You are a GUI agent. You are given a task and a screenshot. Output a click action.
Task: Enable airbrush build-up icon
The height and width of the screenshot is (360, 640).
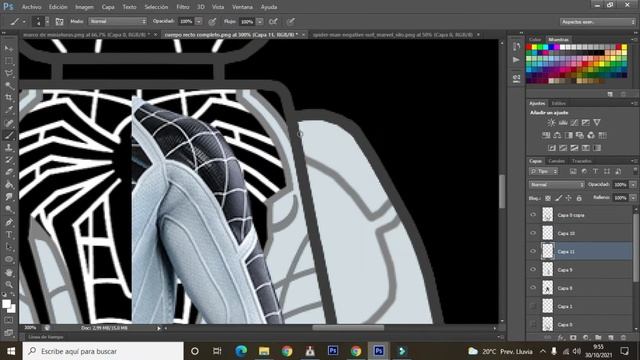(x=273, y=21)
